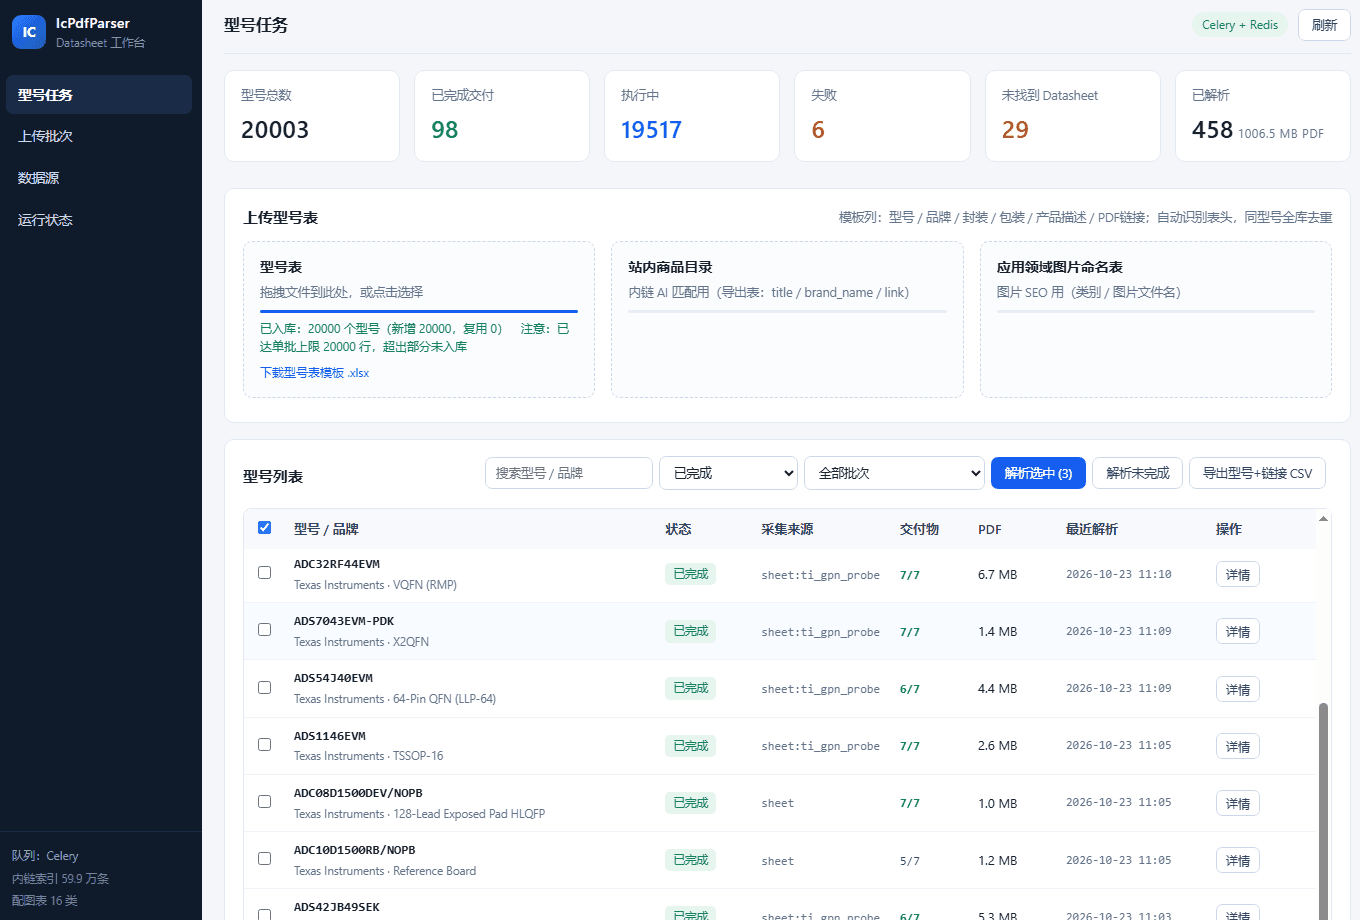
Task: Open the 已完成 status filter dropdown
Action: pyautogui.click(x=728, y=473)
